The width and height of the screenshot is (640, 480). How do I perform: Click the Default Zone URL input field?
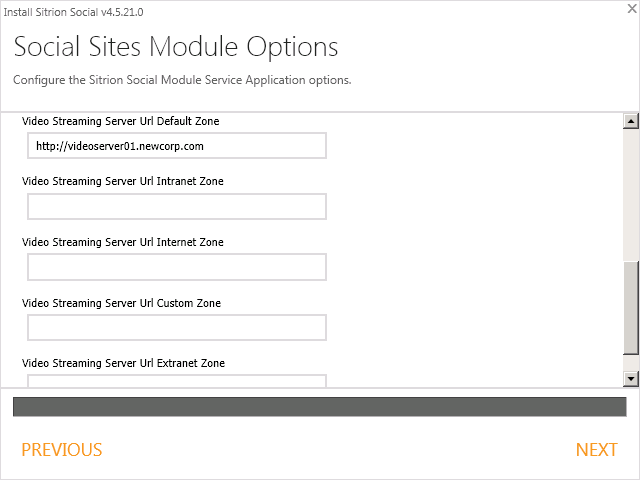[x=176, y=146]
